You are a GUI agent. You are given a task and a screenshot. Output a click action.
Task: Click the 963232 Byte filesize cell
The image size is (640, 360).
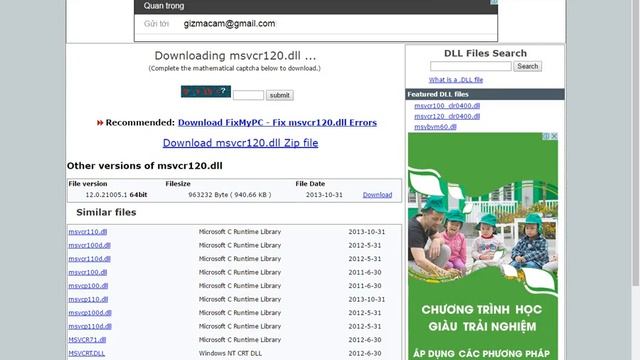click(230, 195)
